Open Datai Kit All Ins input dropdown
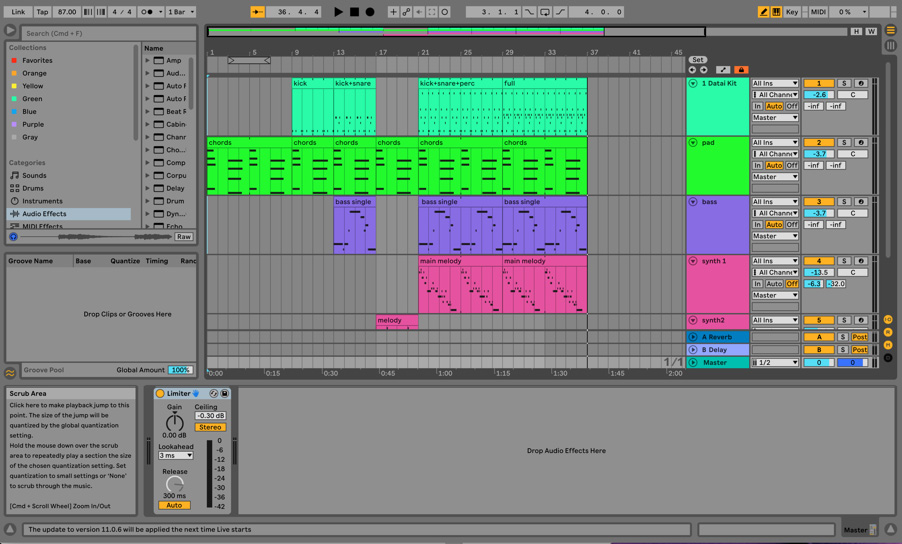The height and width of the screenshot is (544, 902). [x=775, y=83]
